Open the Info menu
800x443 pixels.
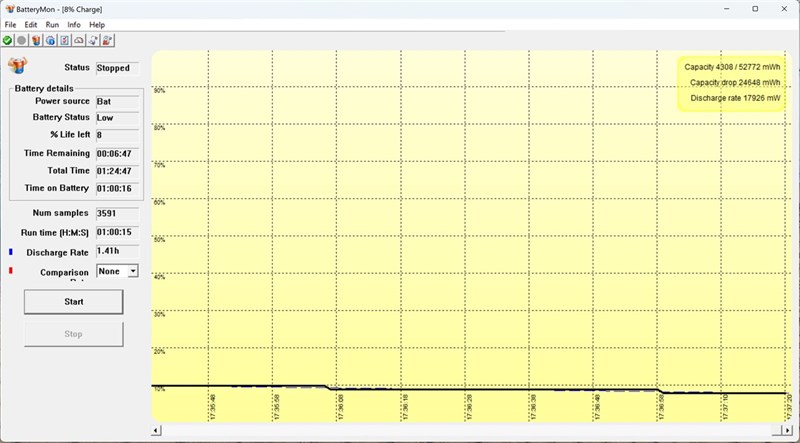[x=74, y=24]
